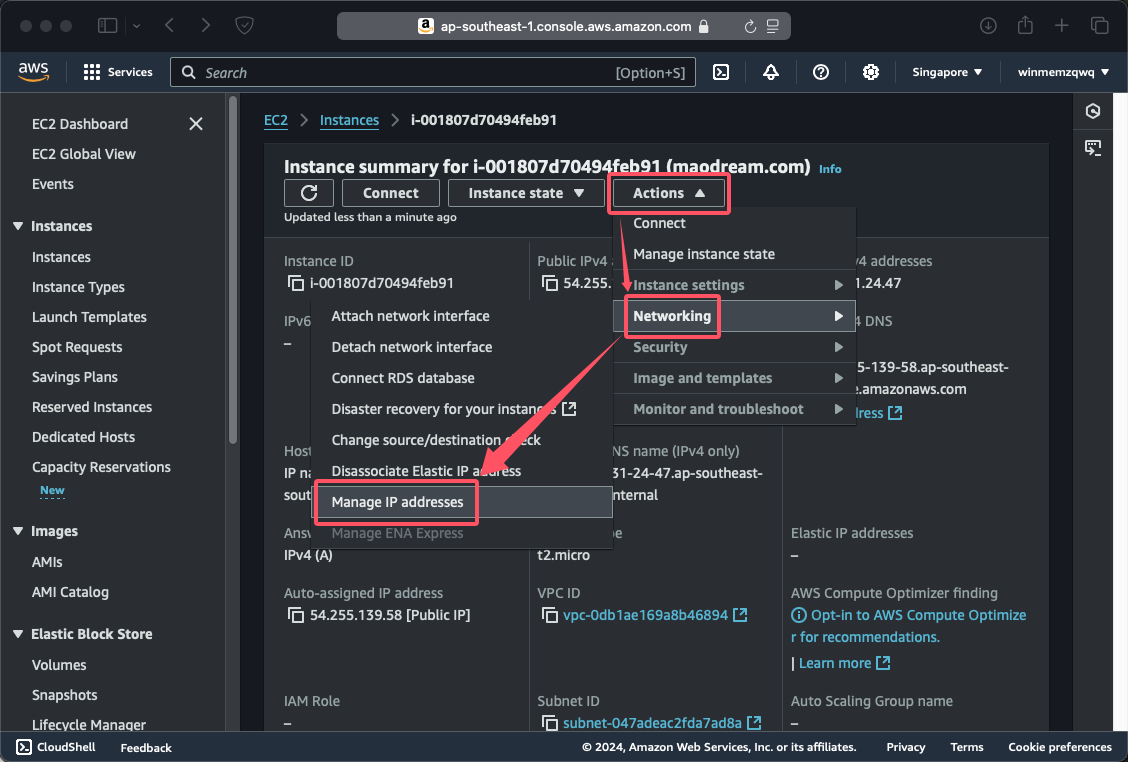The width and height of the screenshot is (1128, 762).
Task: Copy the Instance ID i-001807d70494feb91
Action: coord(296,284)
